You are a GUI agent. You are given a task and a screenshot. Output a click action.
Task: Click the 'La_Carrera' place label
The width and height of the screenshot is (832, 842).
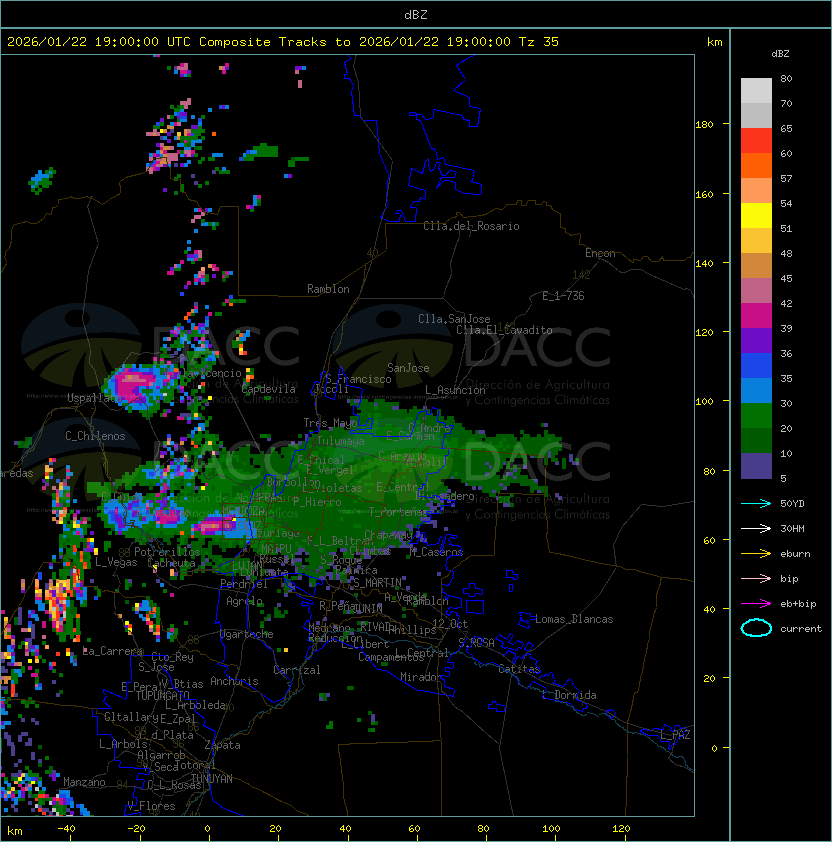pos(112,651)
